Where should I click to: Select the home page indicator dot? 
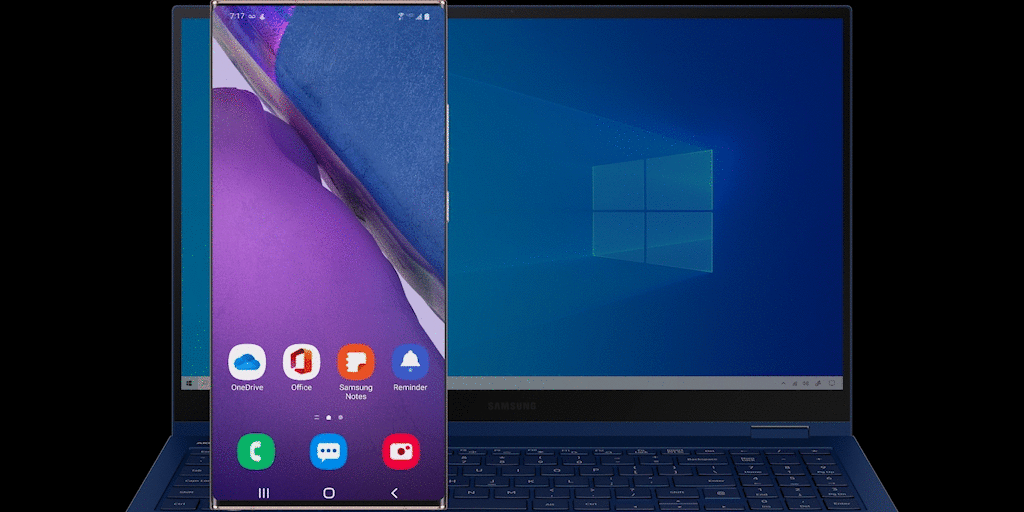pyautogui.click(x=329, y=416)
